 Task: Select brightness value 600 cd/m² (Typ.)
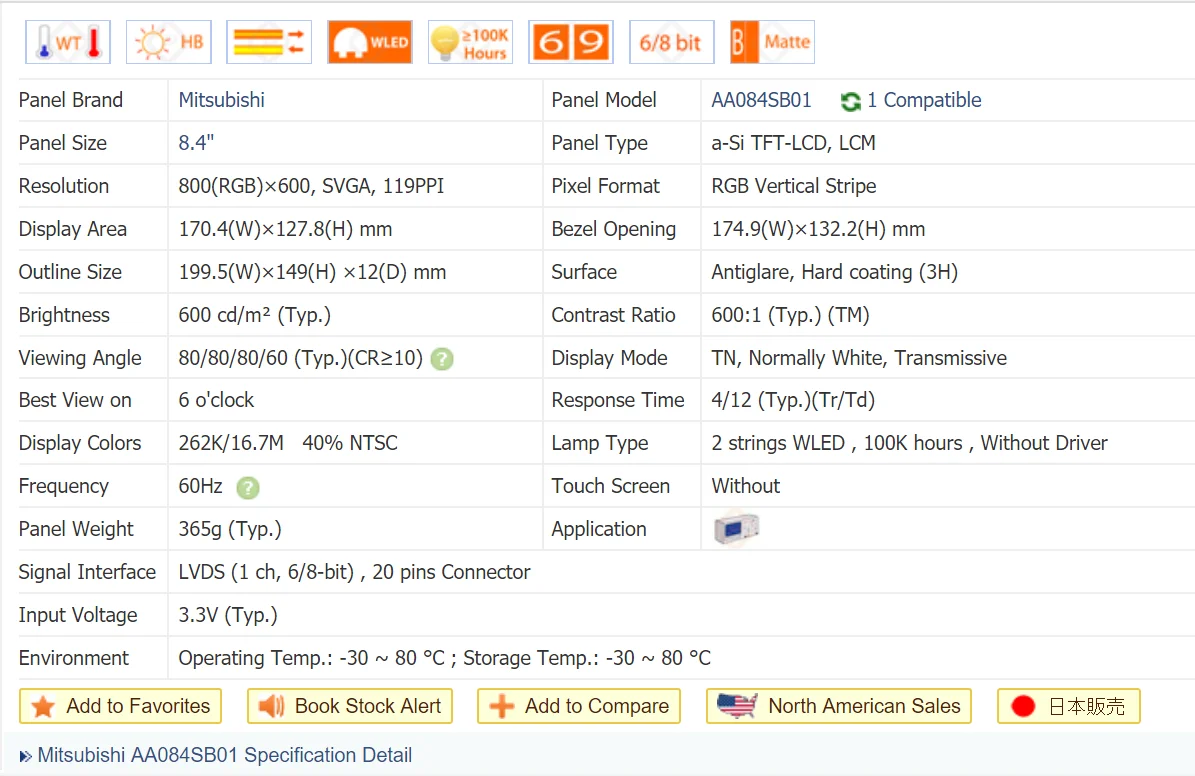pos(255,315)
